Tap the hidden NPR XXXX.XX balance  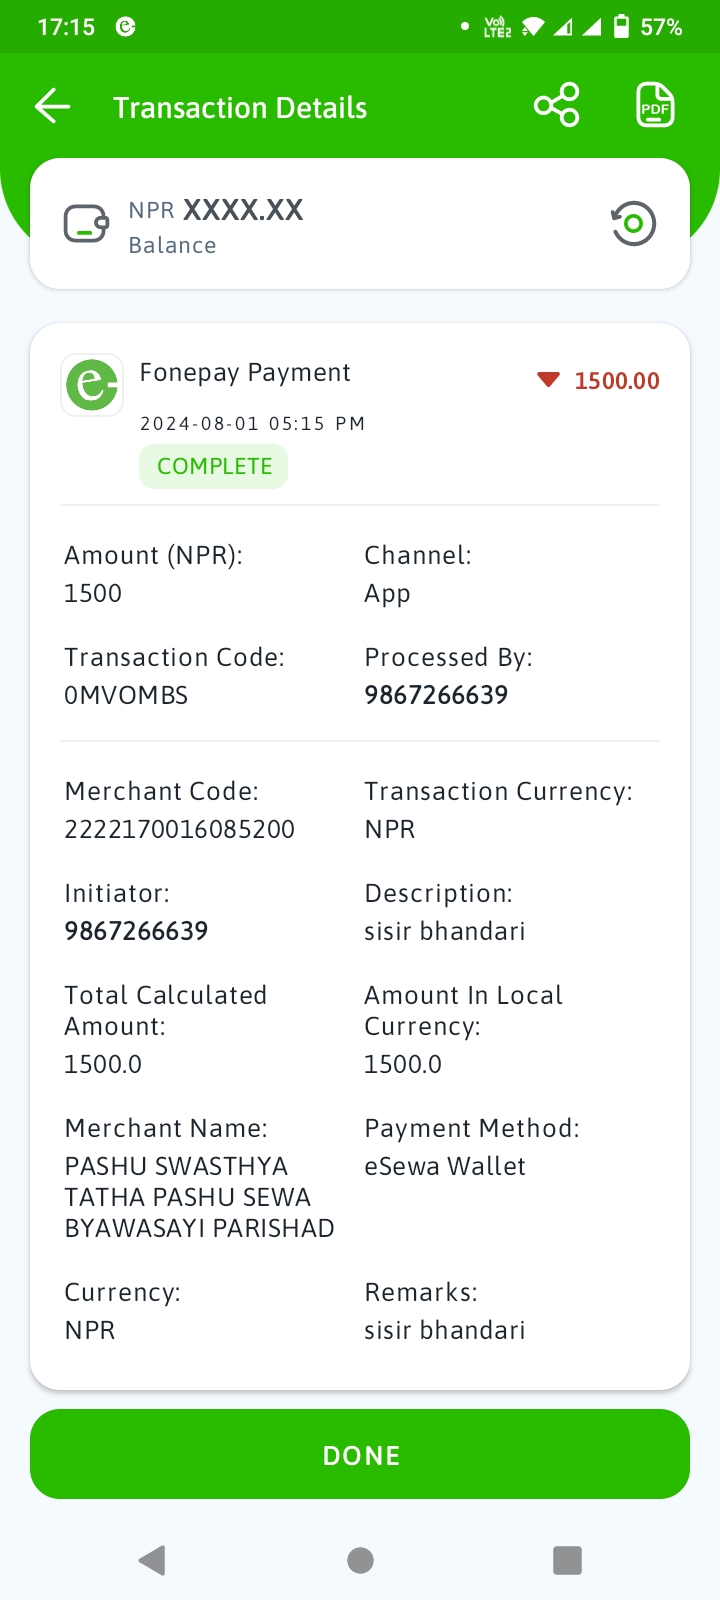pos(216,210)
